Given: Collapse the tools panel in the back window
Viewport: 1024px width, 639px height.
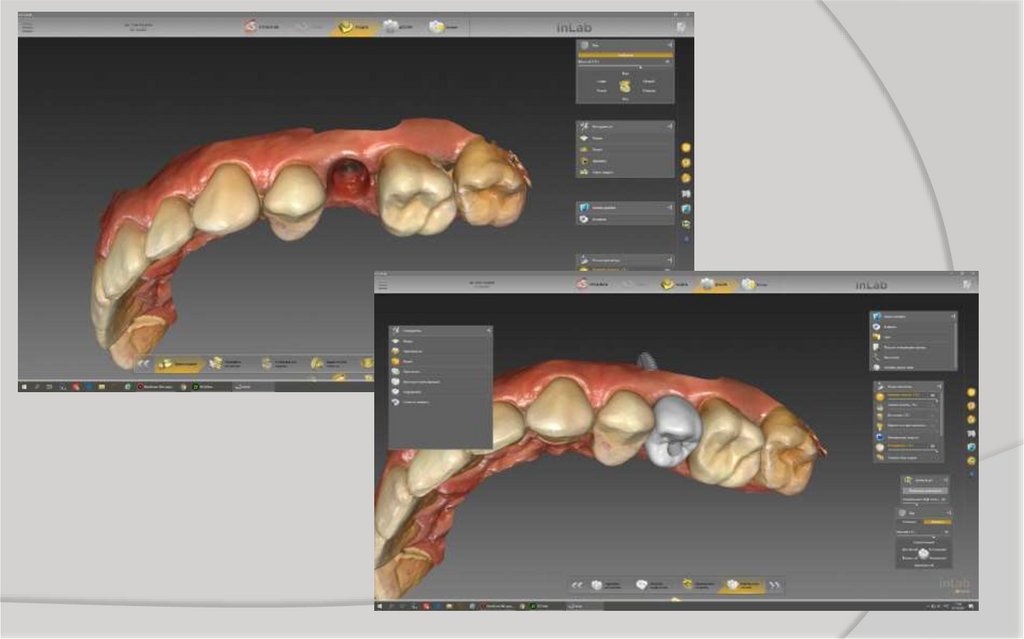Looking at the screenshot, I should (x=670, y=127).
